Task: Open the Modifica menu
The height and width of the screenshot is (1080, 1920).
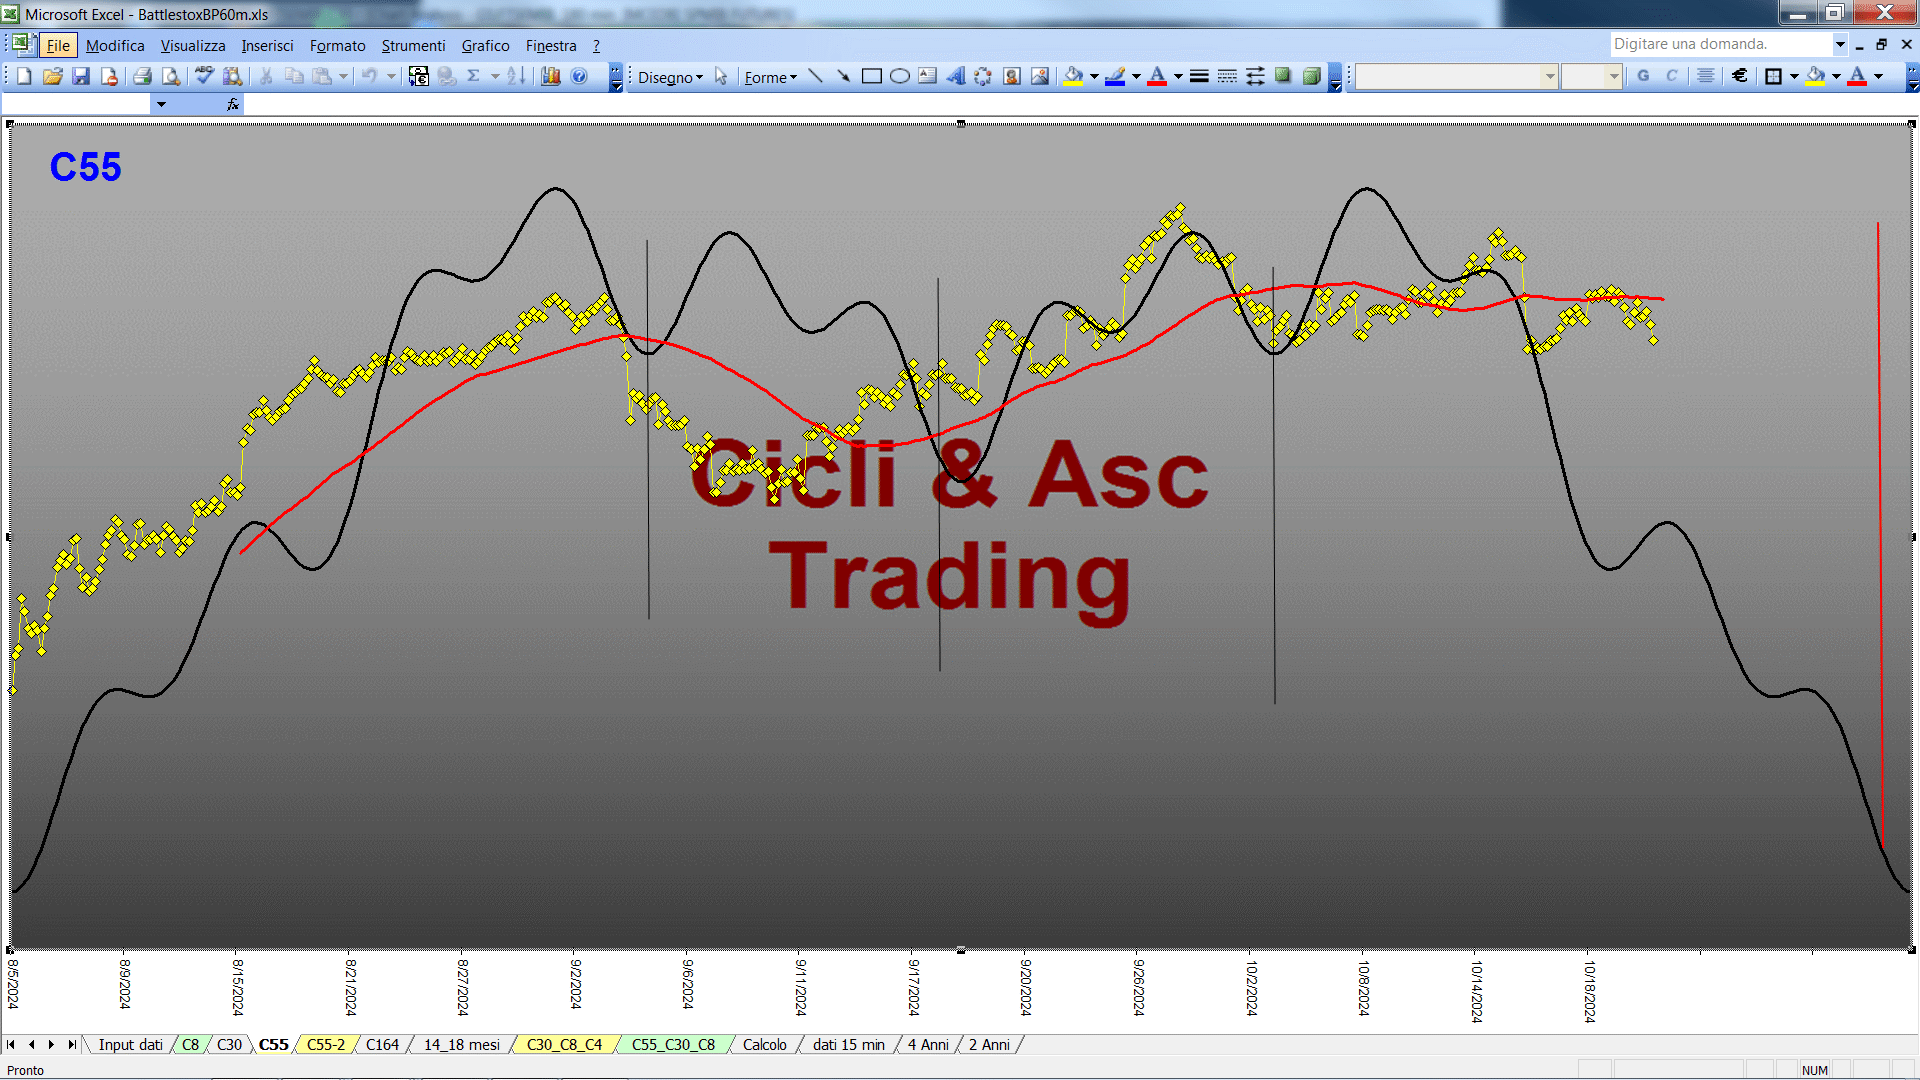Action: [x=115, y=46]
